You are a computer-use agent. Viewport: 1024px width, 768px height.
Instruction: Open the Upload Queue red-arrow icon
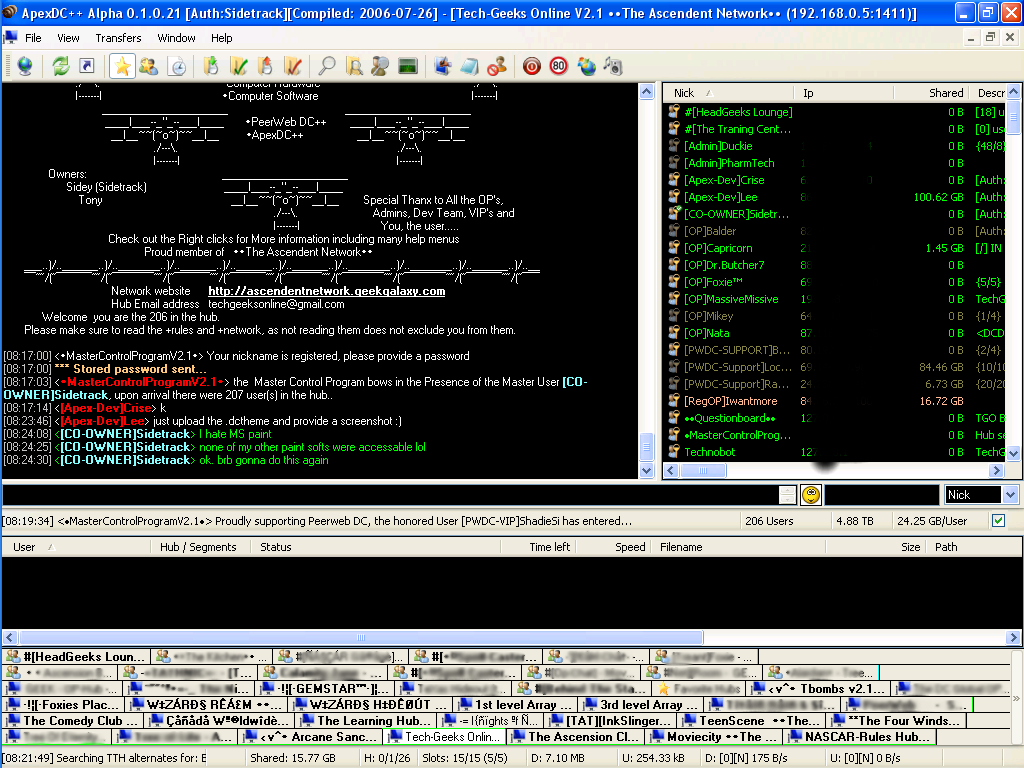click(x=265, y=66)
